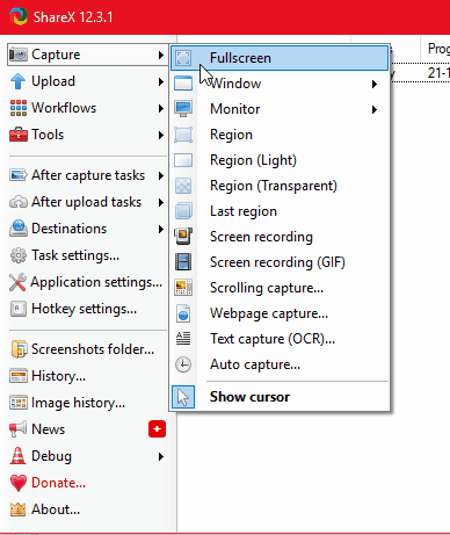Screen dimensions: 450x535
Task: Click the Fullscreen capture icon
Action: click(x=183, y=58)
